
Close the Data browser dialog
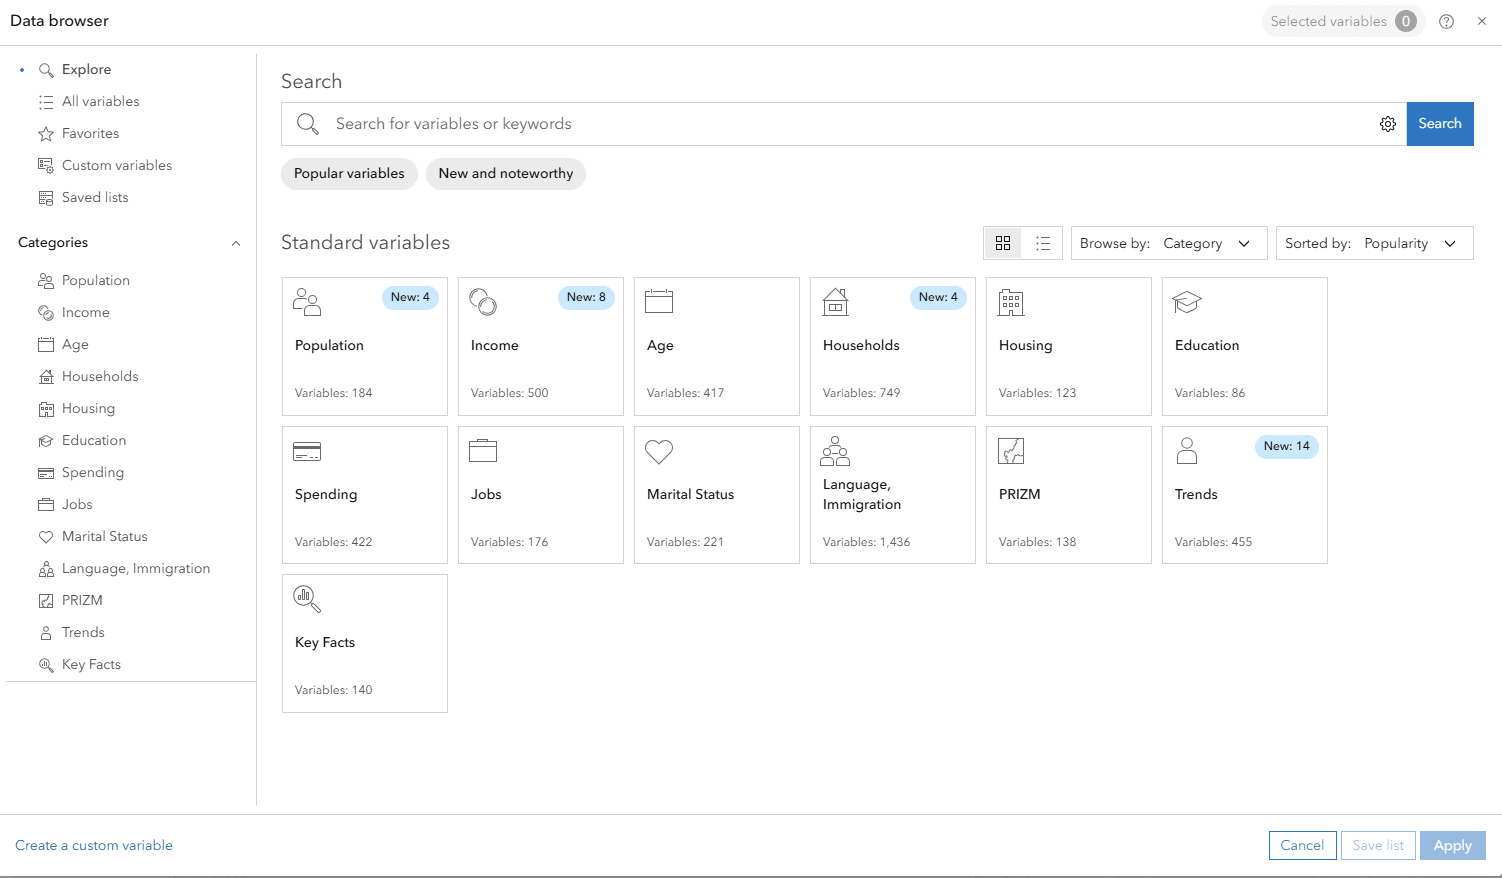point(1482,21)
